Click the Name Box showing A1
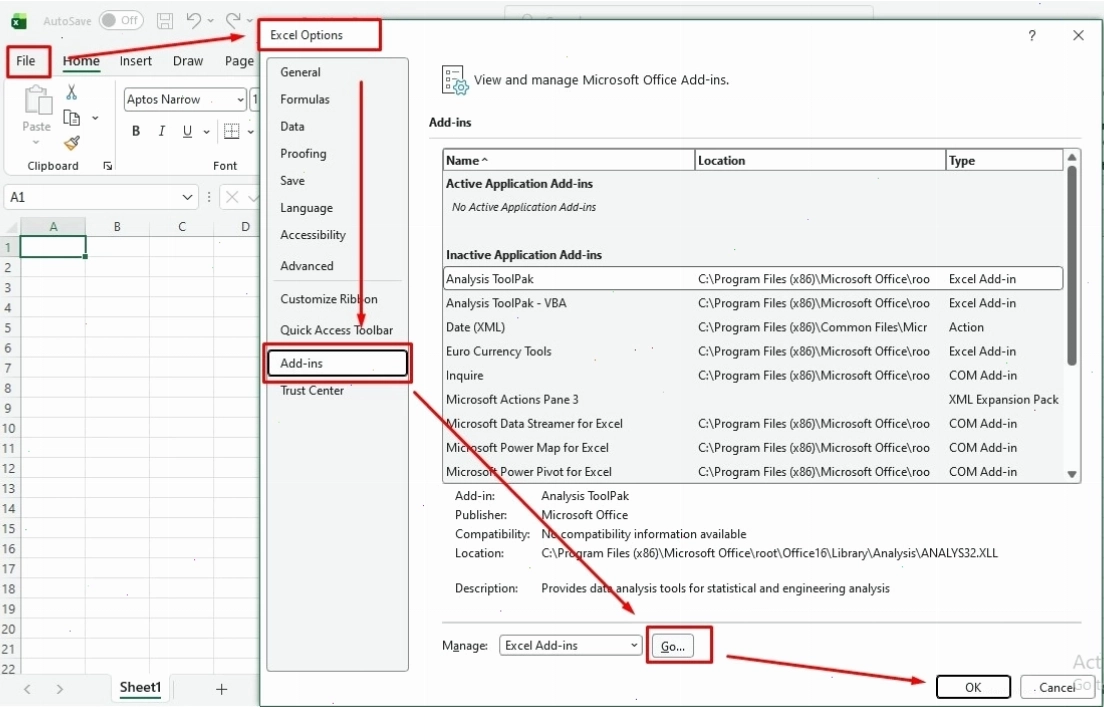This screenshot has height=708, width=1104. pyautogui.click(x=101, y=198)
